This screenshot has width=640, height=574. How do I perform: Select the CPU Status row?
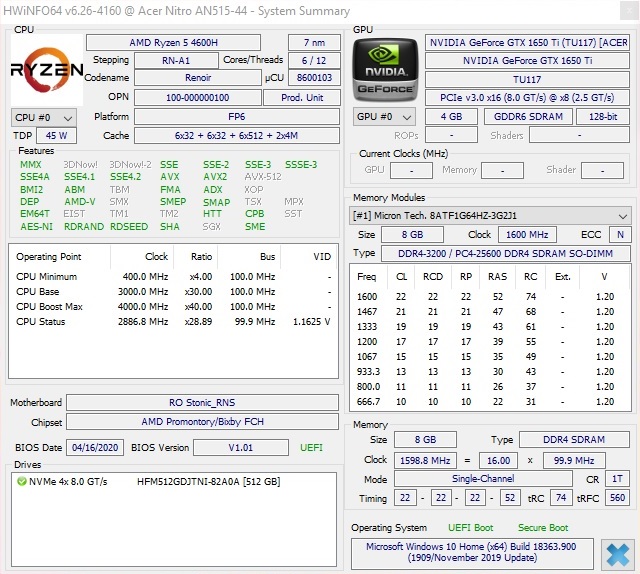(173, 322)
